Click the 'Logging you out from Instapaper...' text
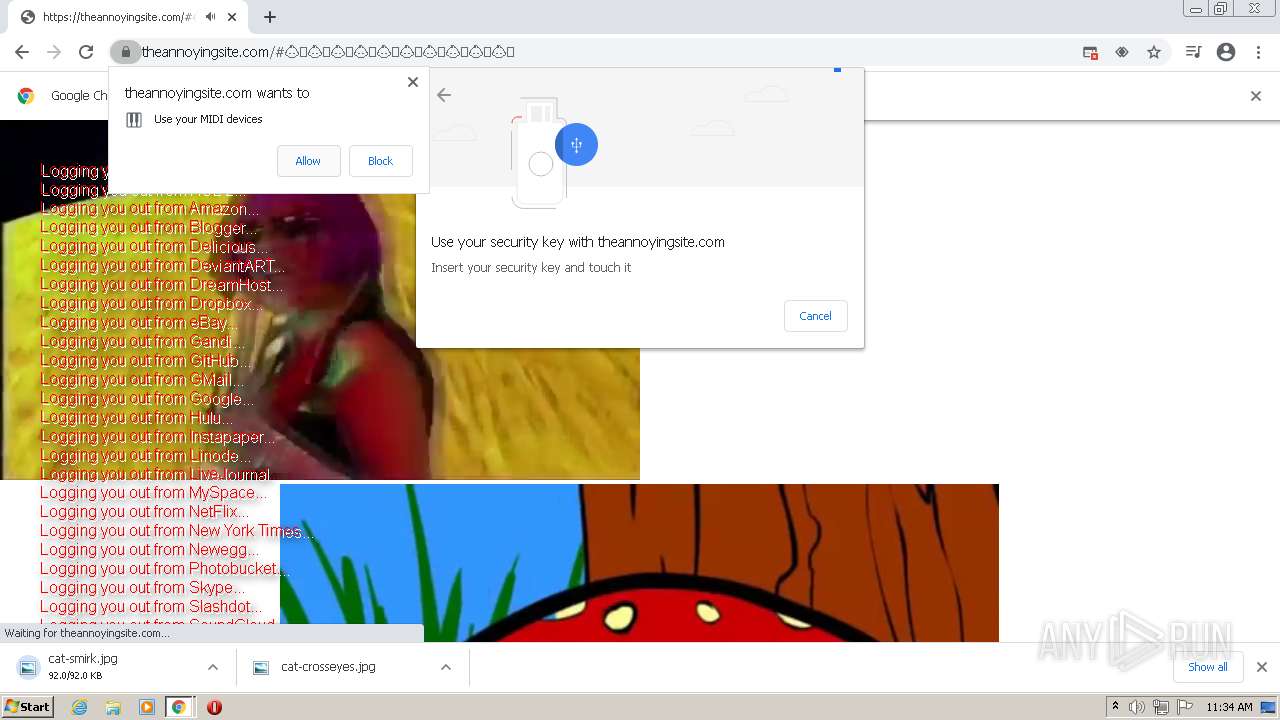This screenshot has height=720, width=1280. (x=158, y=437)
